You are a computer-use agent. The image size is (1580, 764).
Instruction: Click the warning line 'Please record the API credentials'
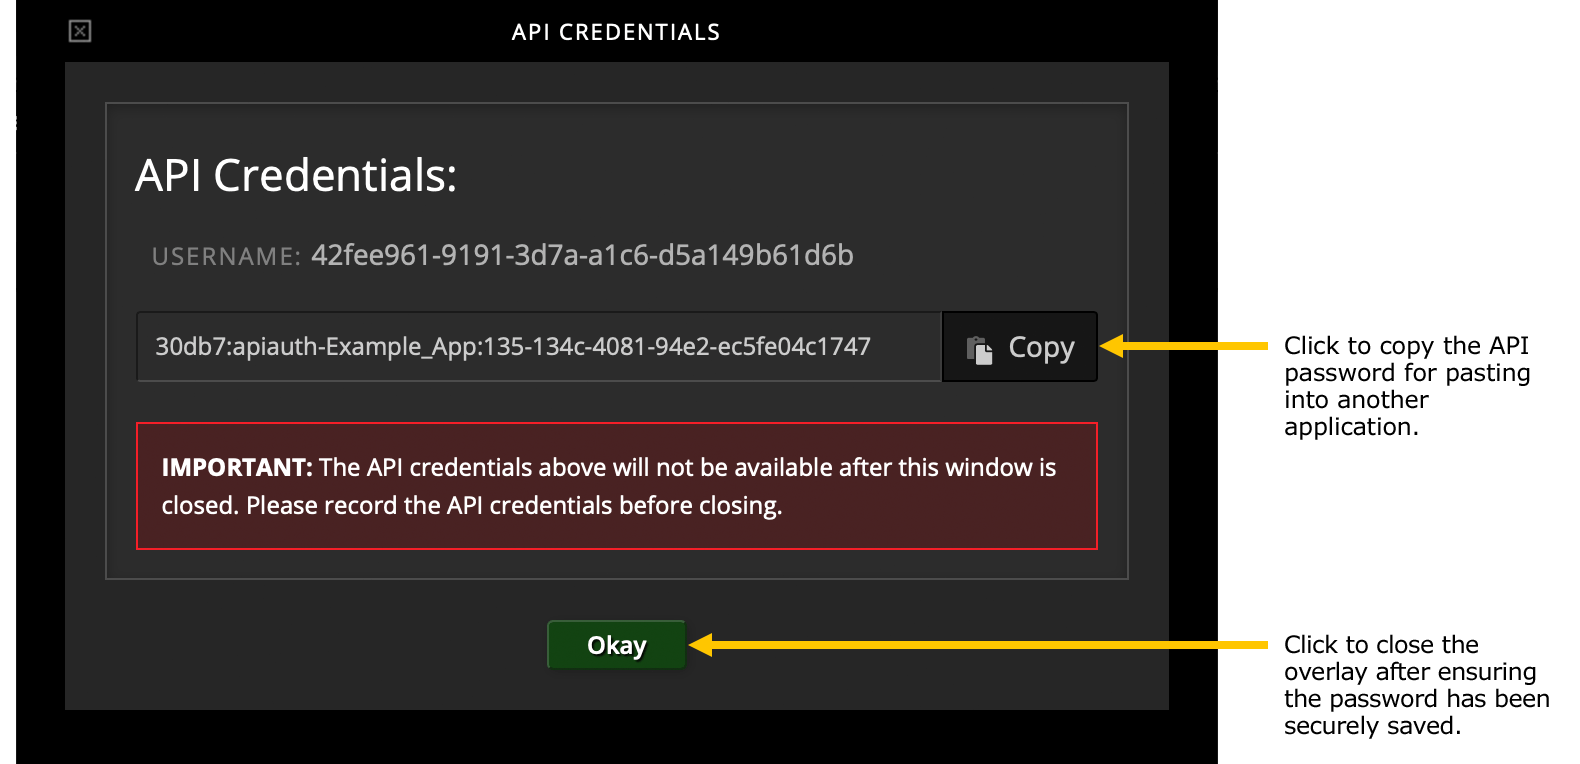tap(514, 505)
